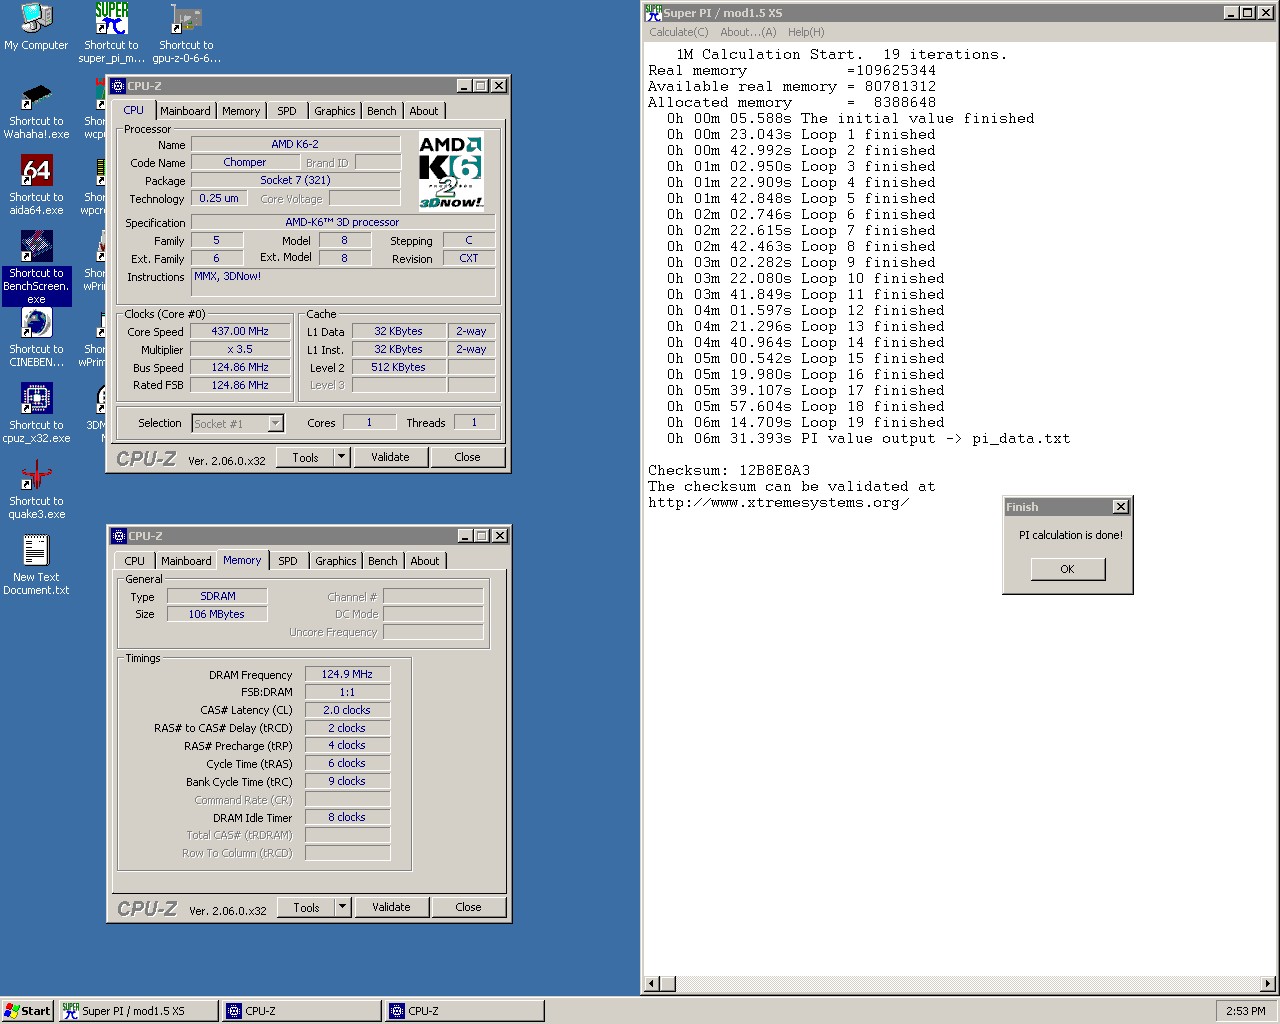Click the lower CPU-Z window title icon

119,536
